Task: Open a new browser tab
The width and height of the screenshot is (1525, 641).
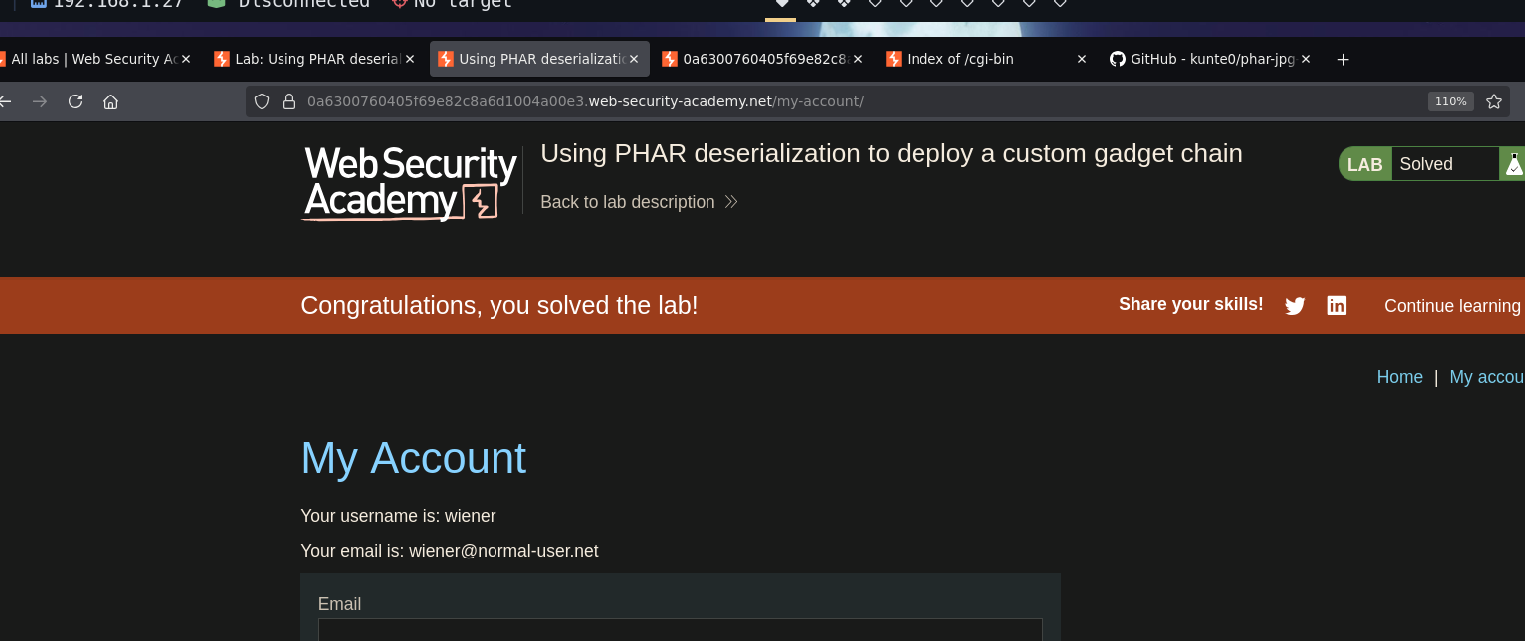Action: point(1343,59)
